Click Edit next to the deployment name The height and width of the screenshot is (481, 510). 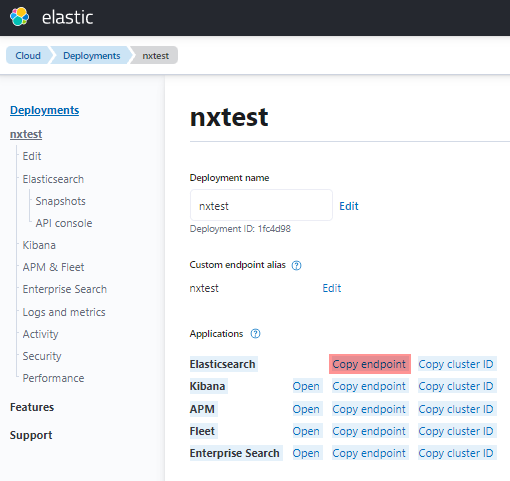click(349, 206)
